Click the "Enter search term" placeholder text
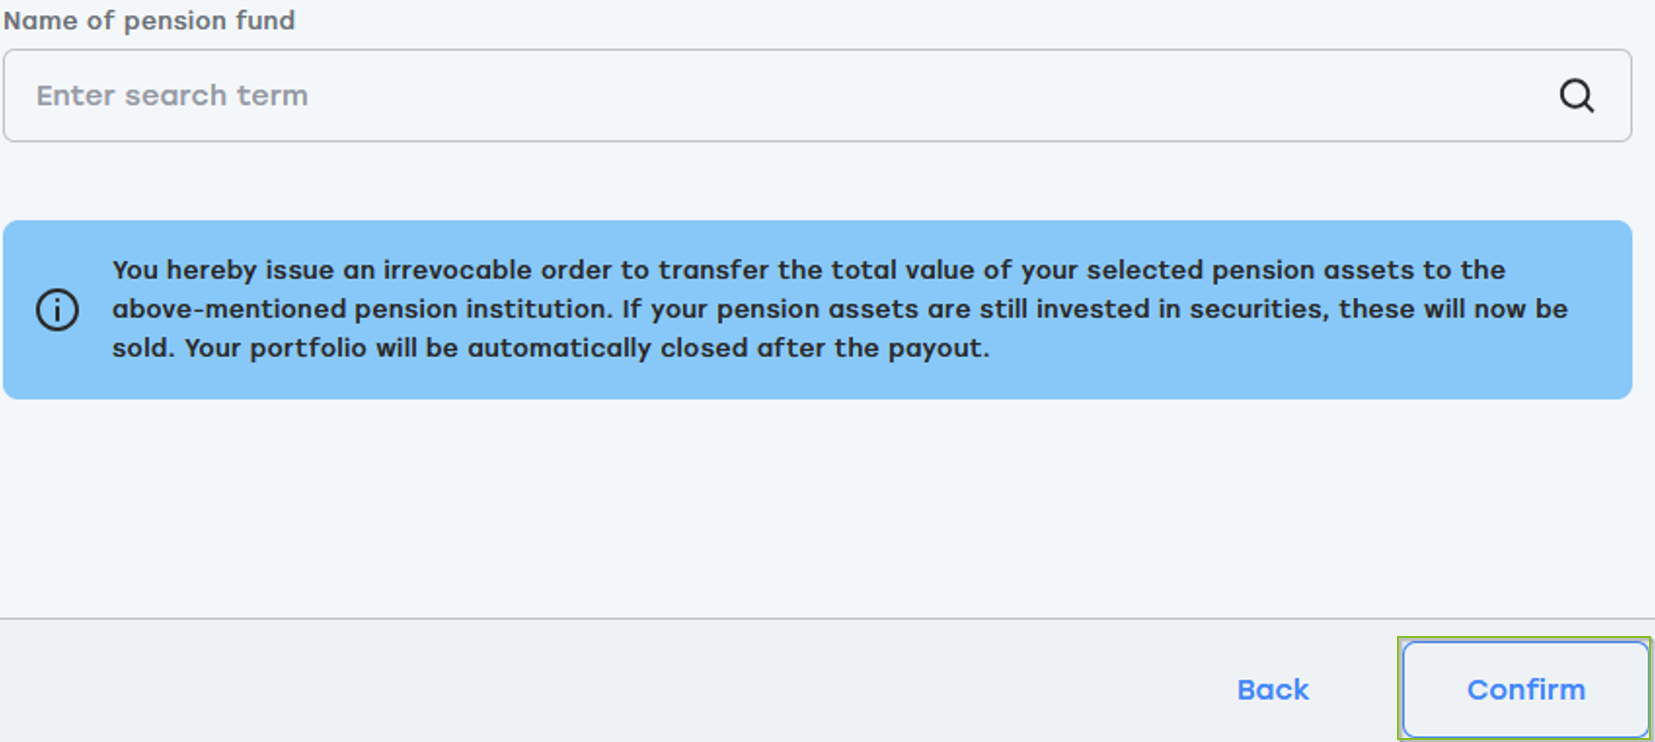 click(x=172, y=96)
